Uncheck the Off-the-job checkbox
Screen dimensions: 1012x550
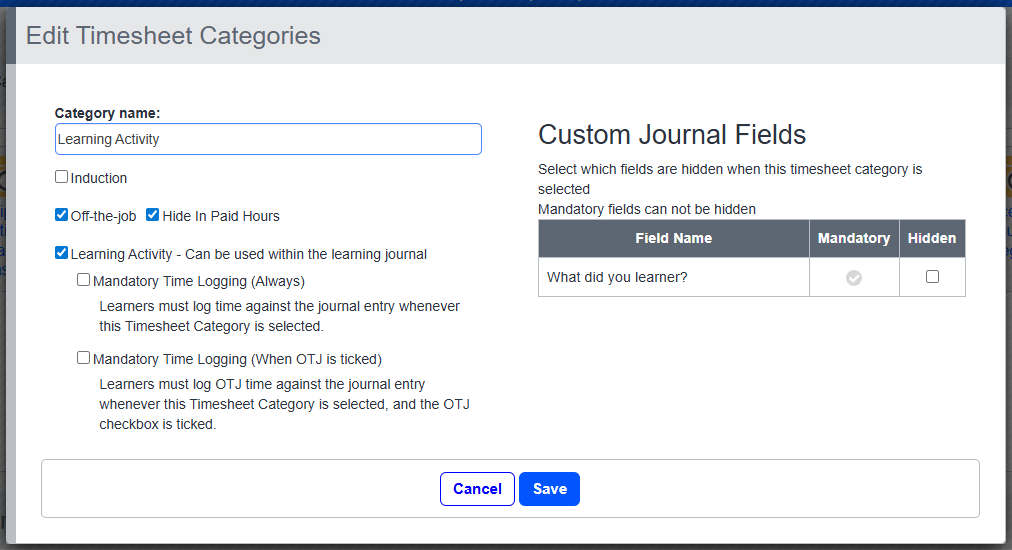click(x=62, y=215)
